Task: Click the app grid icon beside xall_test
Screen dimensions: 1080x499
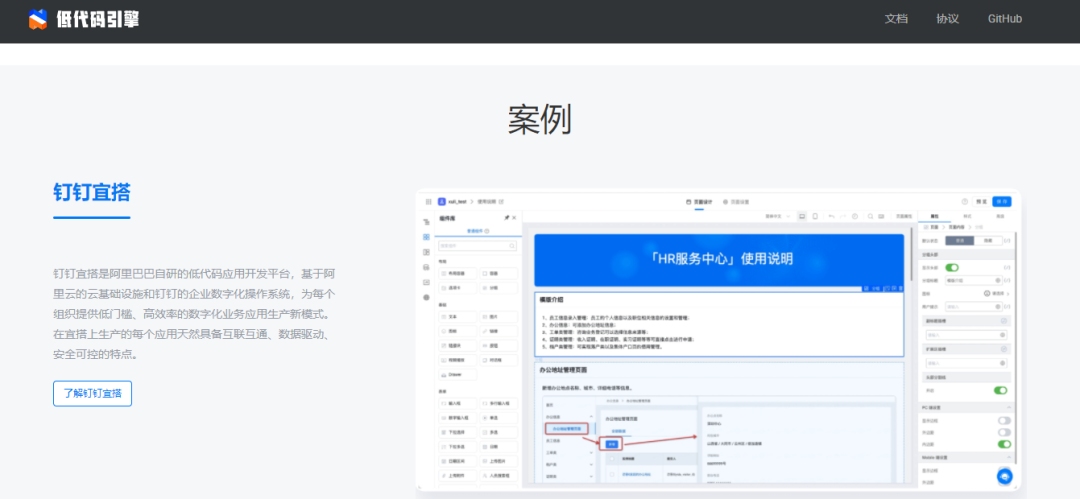Action: pyautogui.click(x=428, y=202)
